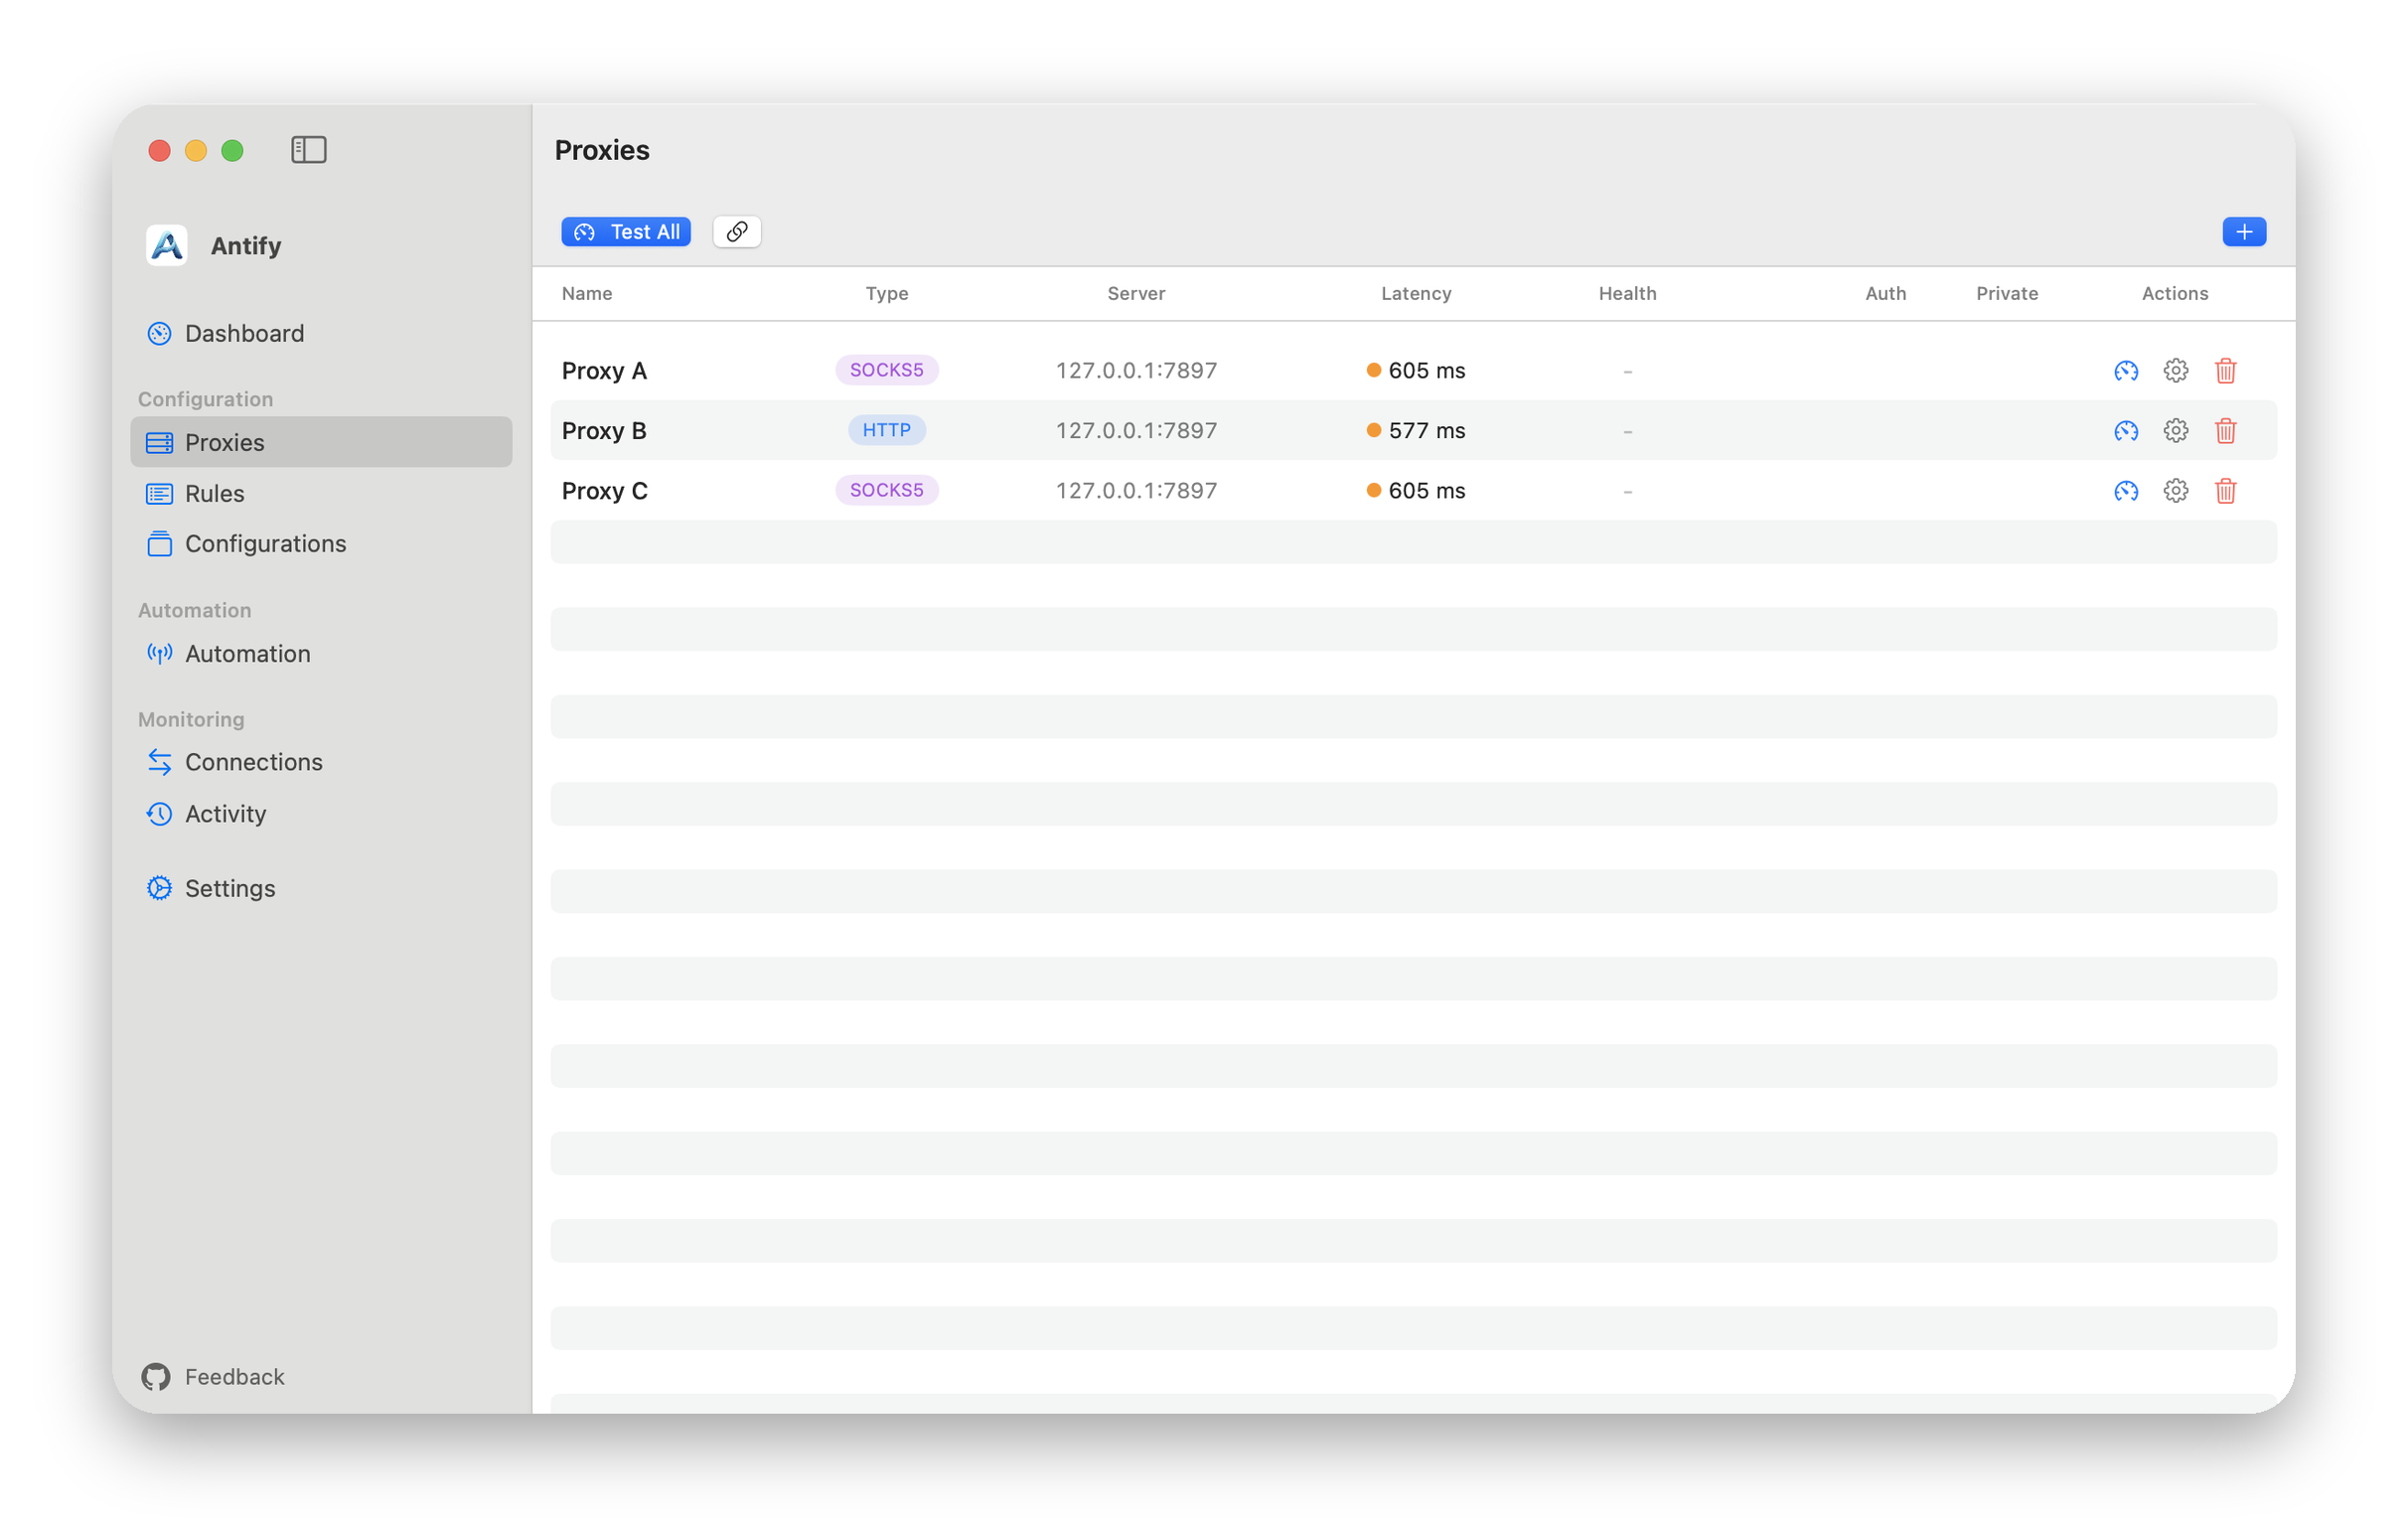
Task: Sort by the Type column header
Action: (887, 293)
